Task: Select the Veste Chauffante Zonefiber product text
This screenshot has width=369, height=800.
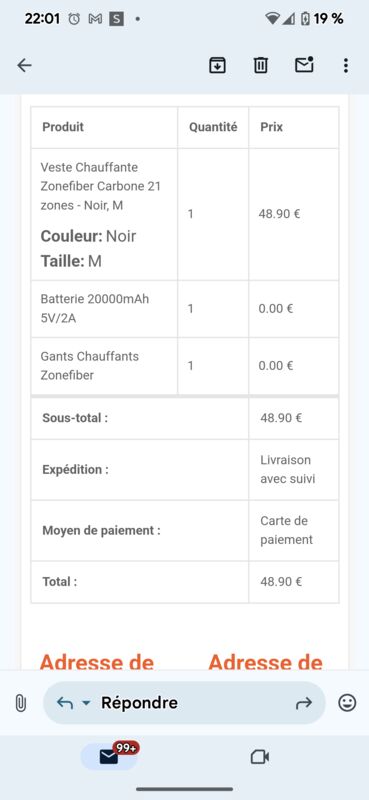Action: [101, 186]
